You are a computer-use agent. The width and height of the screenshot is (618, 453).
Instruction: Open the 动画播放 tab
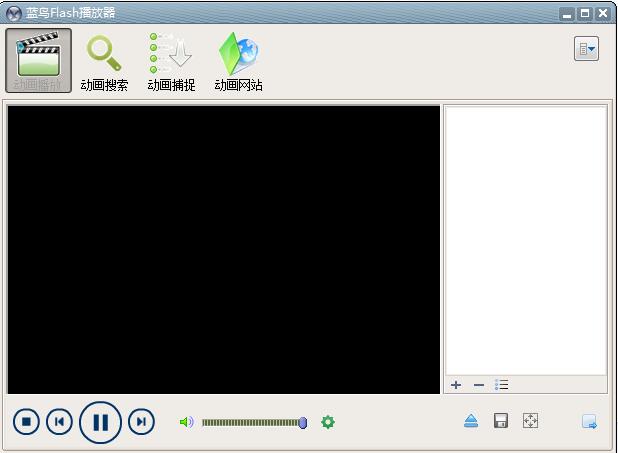pos(38,60)
